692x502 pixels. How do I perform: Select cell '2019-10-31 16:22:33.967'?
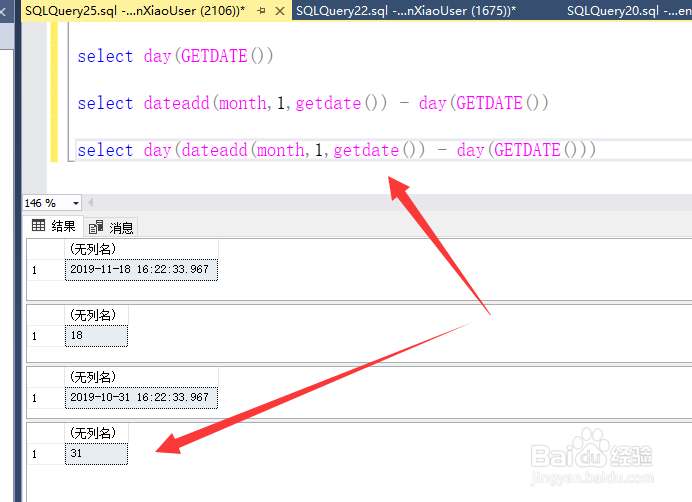point(141,397)
